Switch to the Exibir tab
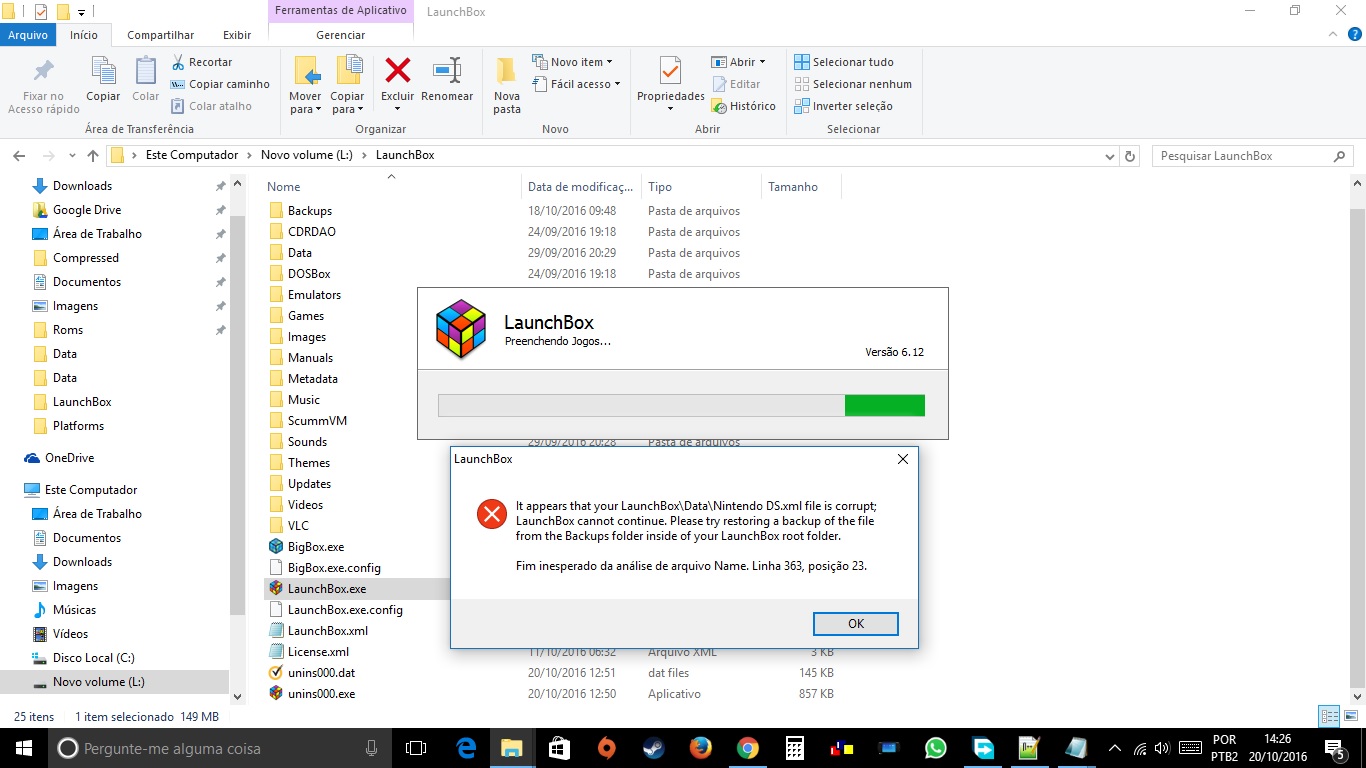The image size is (1366, 768). pyautogui.click(x=237, y=35)
